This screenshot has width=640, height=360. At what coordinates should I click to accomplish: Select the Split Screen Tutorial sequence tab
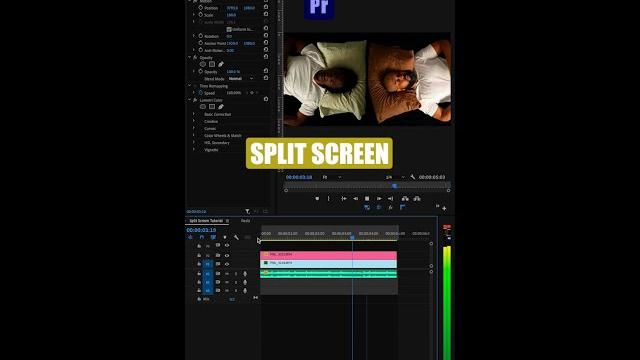[x=206, y=221]
